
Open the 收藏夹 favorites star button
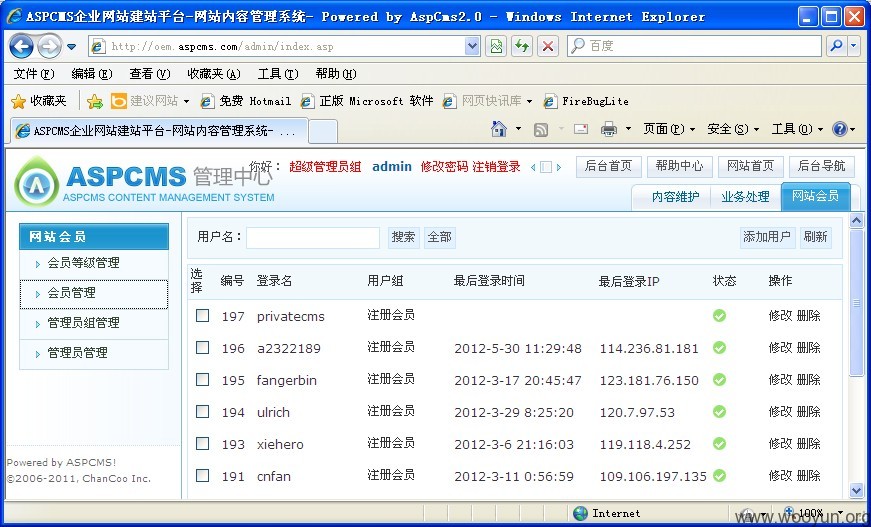[38, 101]
